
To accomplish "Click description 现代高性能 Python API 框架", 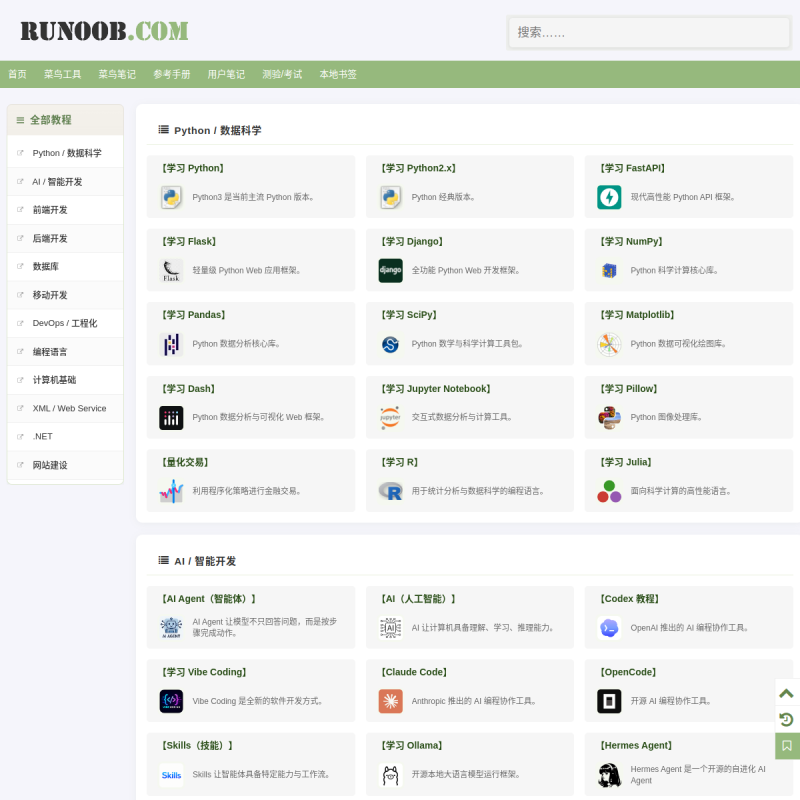I will click(683, 197).
